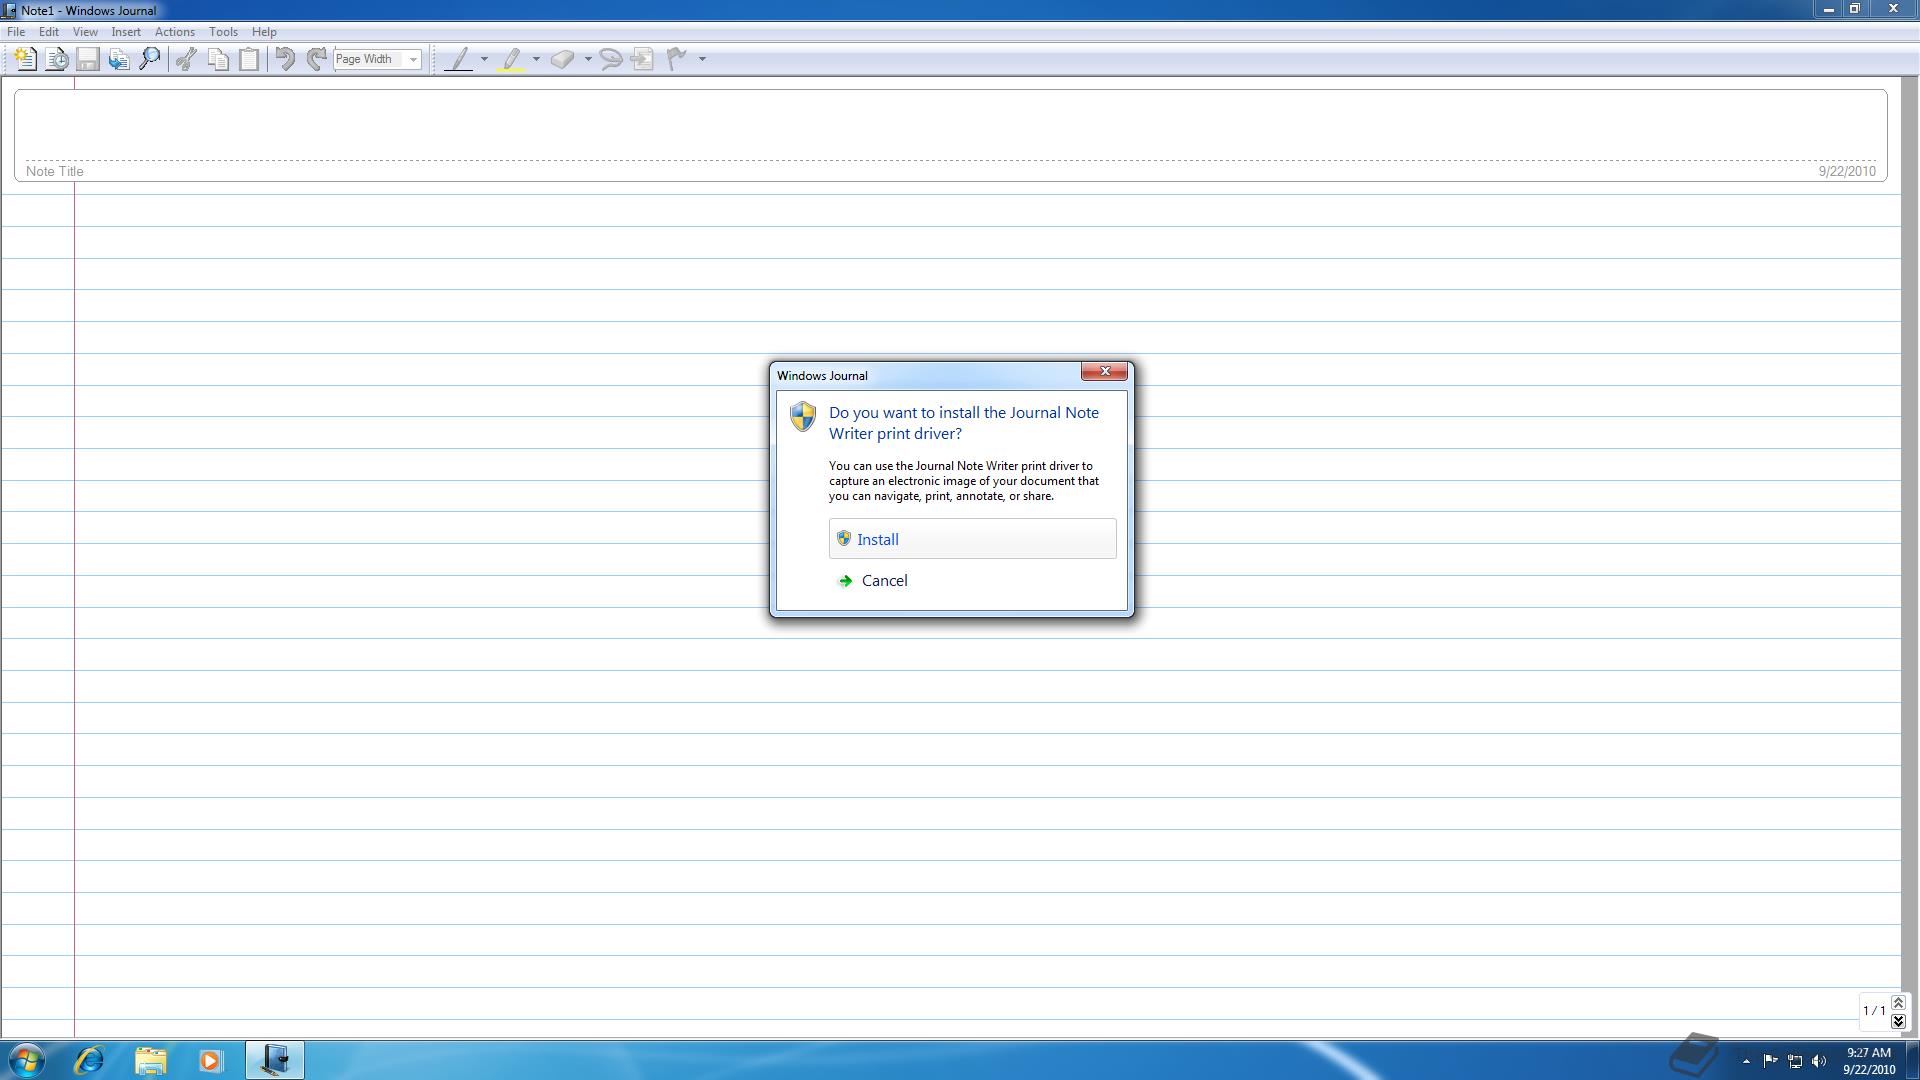The height and width of the screenshot is (1080, 1920).
Task: Go to next page arrow
Action: click(x=1898, y=1020)
